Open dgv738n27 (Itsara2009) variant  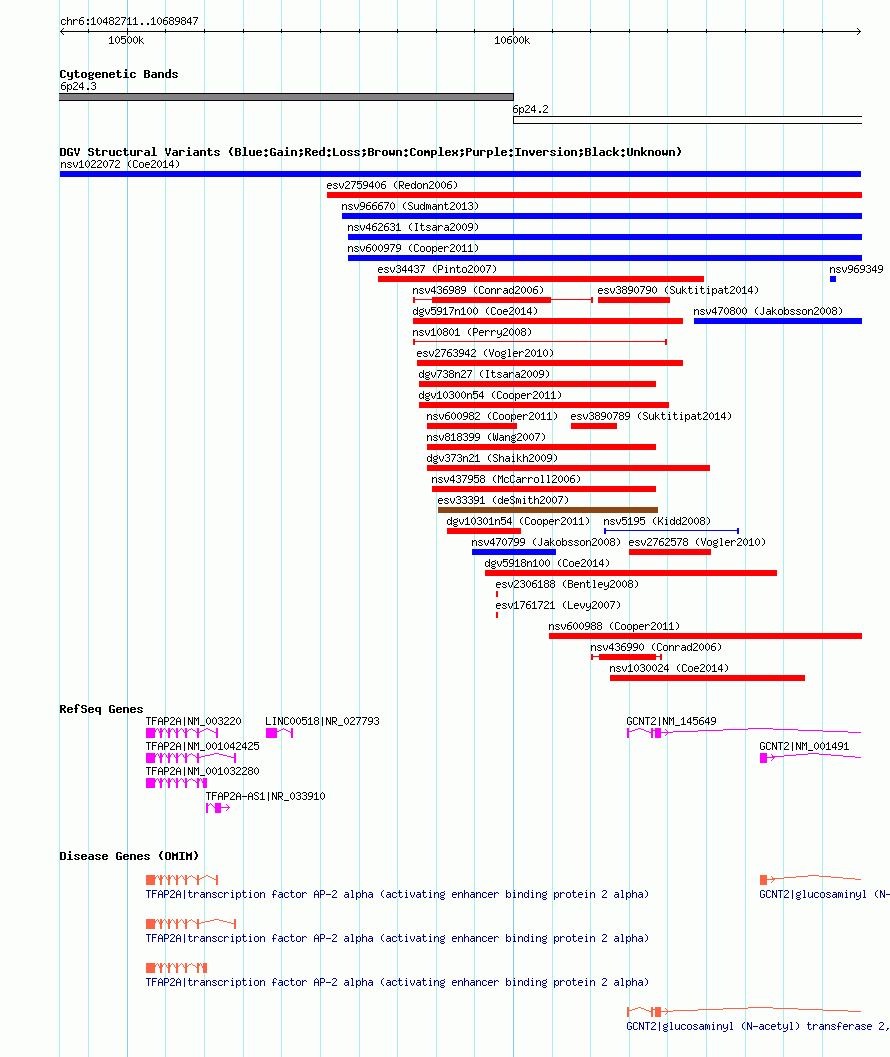click(x=537, y=384)
